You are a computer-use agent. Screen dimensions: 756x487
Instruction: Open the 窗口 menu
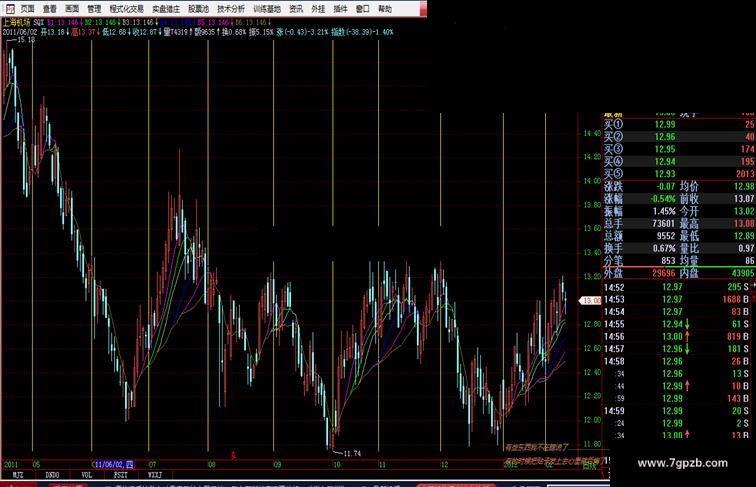[363, 9]
